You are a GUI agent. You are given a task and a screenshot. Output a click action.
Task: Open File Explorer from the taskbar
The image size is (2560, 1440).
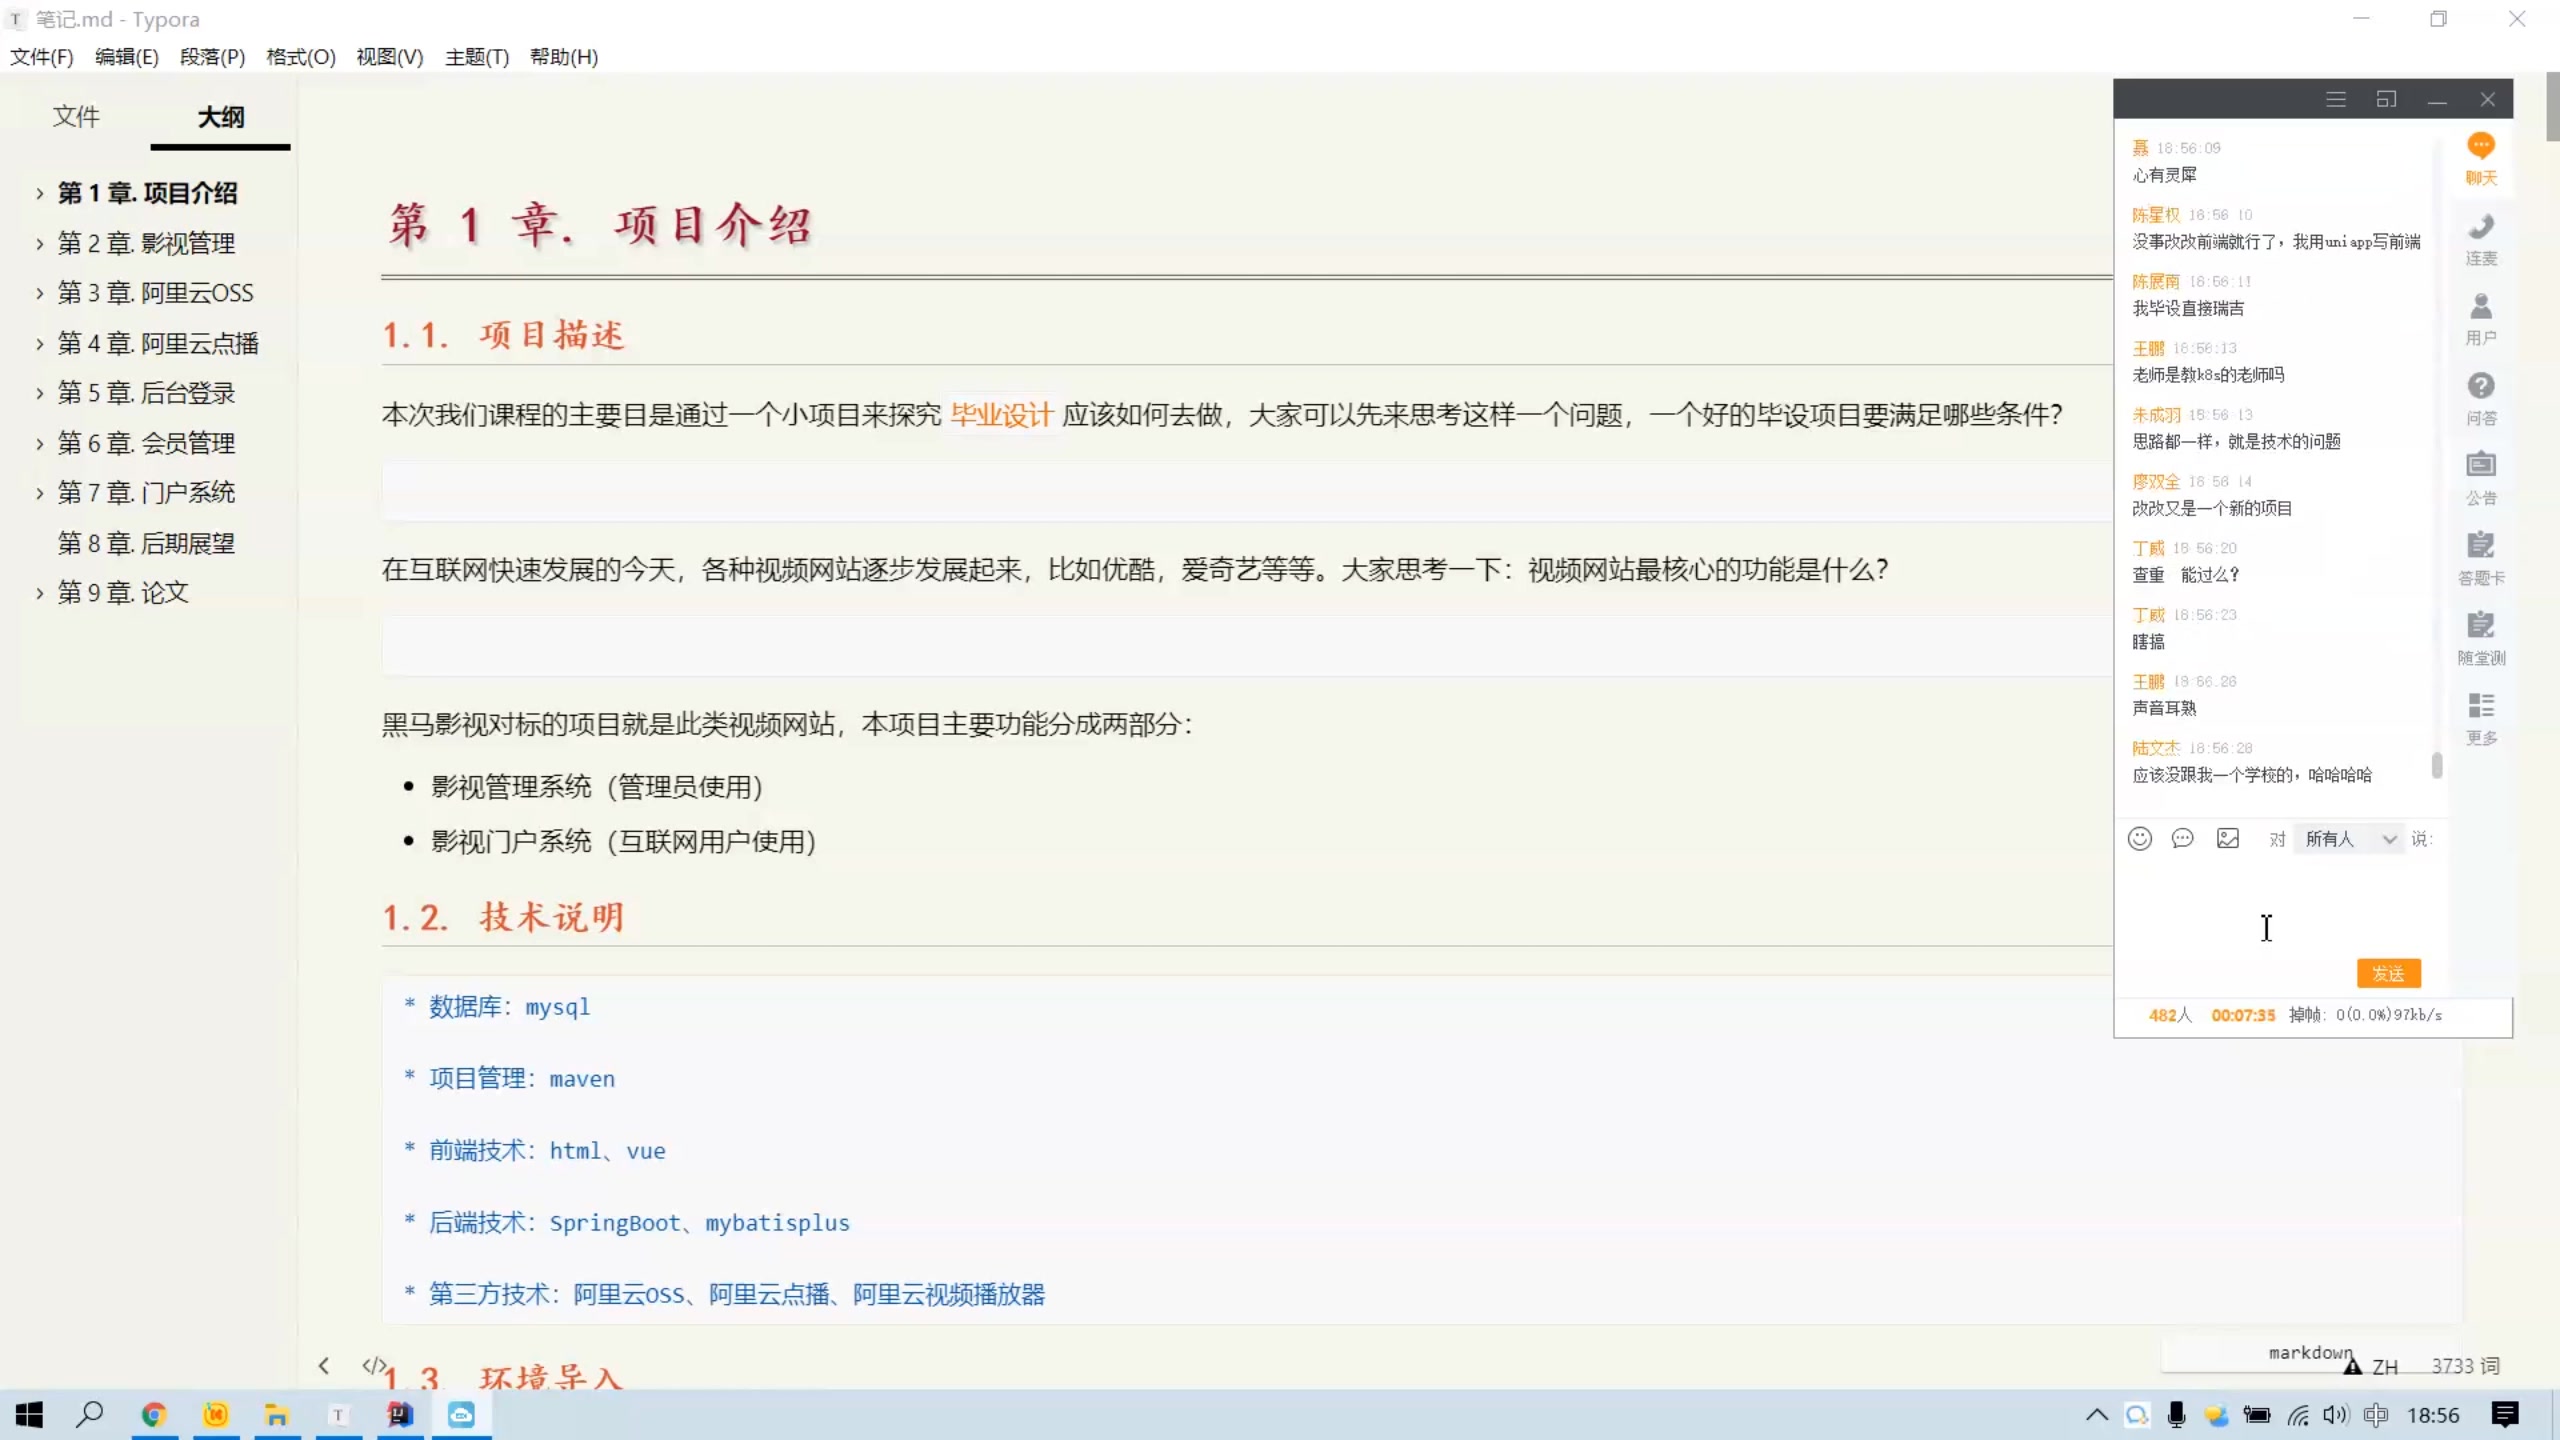tap(277, 1414)
